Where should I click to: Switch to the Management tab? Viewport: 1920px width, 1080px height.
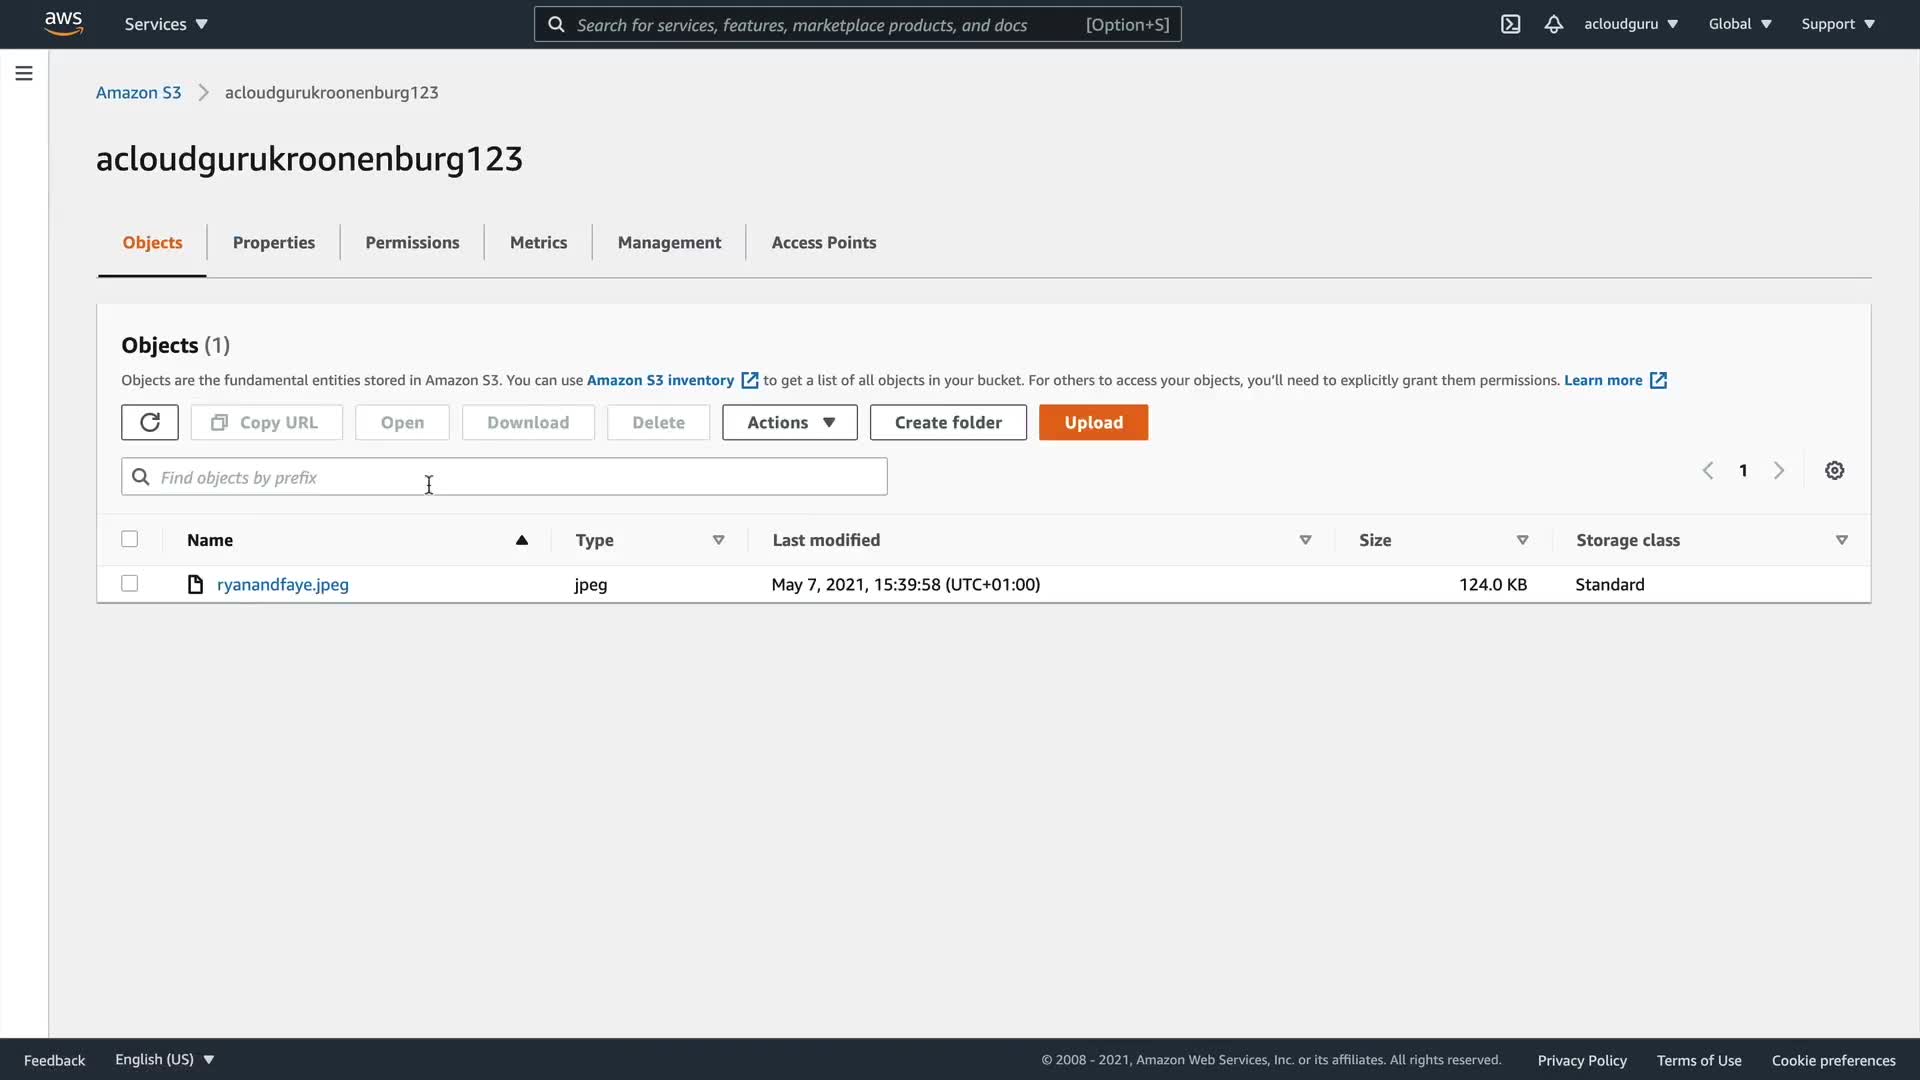[669, 242]
